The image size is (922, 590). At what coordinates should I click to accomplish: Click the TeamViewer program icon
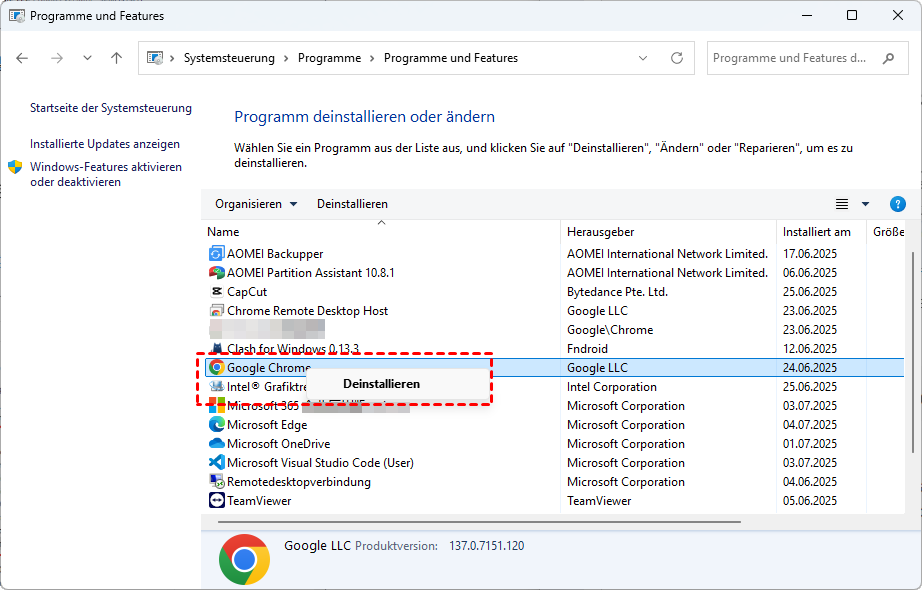click(x=216, y=501)
